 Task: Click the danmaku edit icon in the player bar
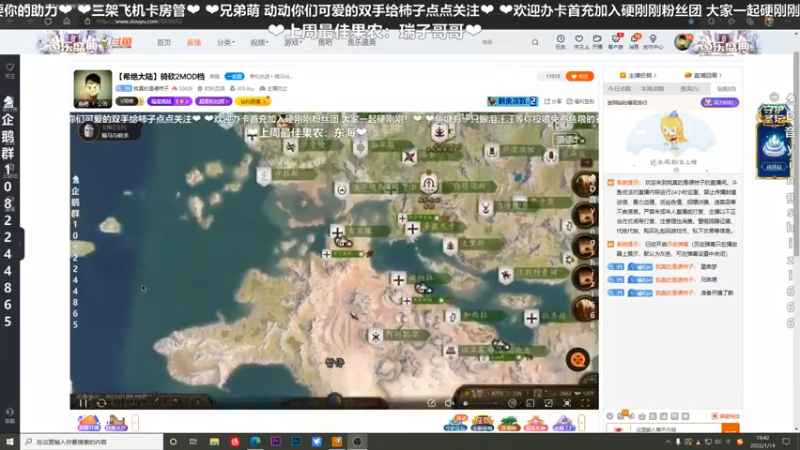[432, 403]
